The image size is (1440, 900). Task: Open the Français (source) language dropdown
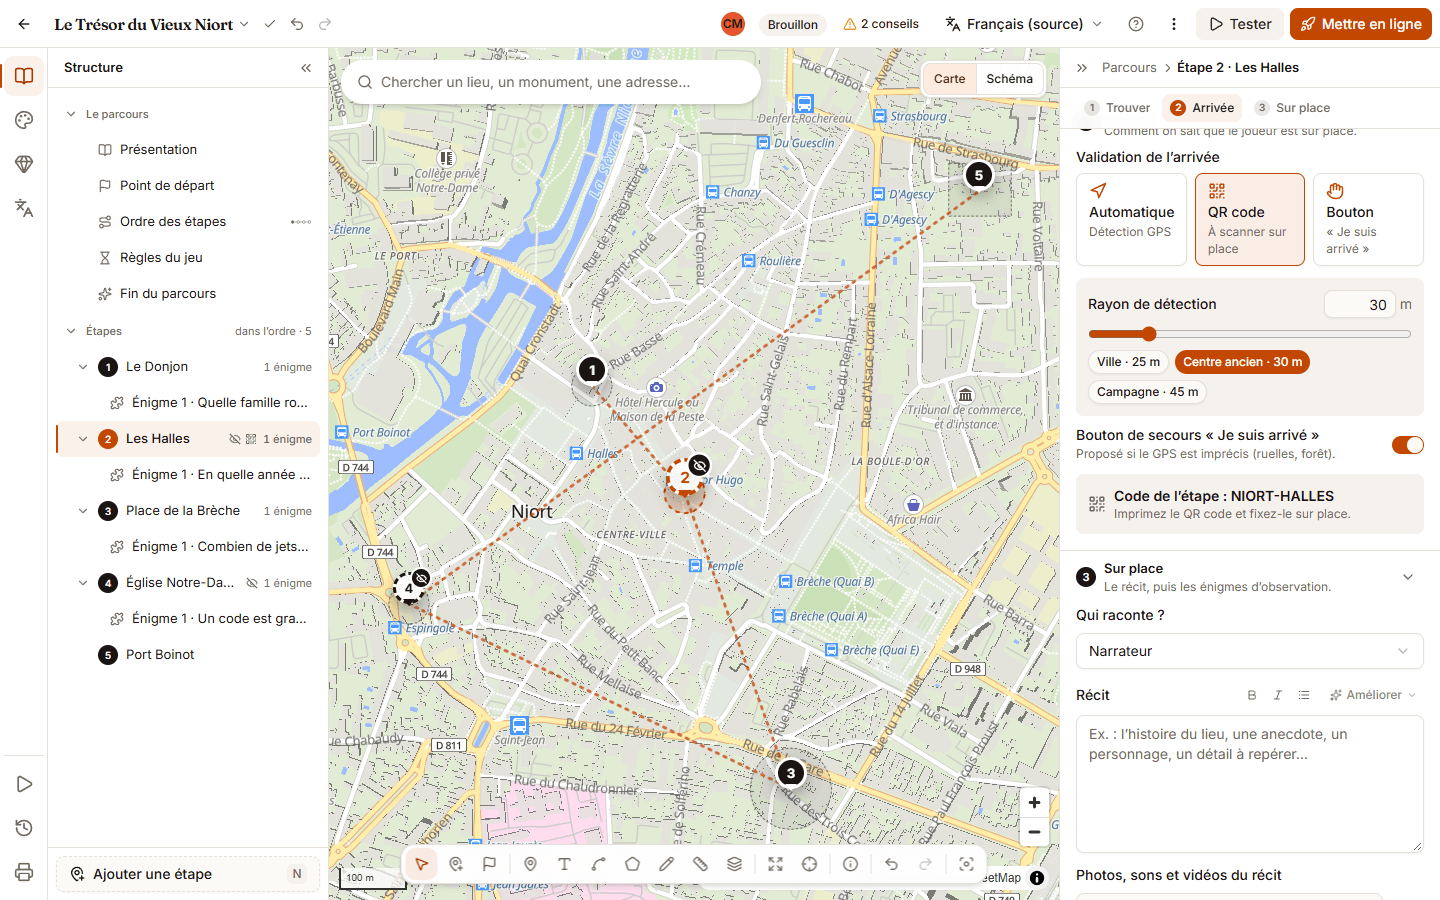pyautogui.click(x=1024, y=24)
